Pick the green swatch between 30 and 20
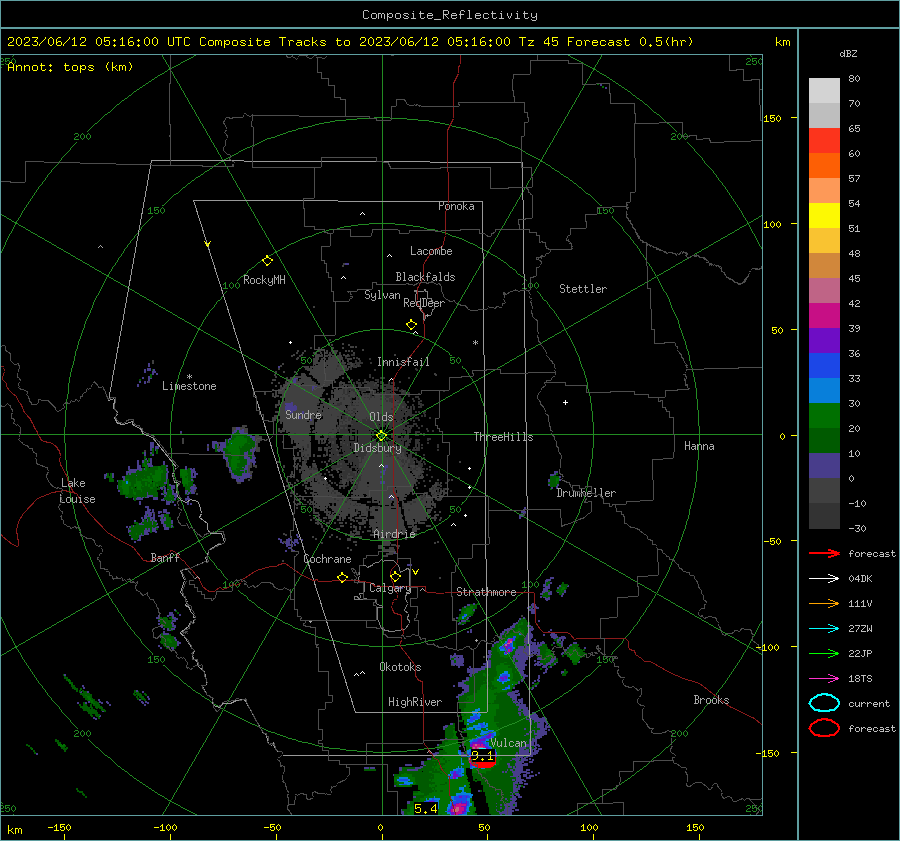 [824, 416]
